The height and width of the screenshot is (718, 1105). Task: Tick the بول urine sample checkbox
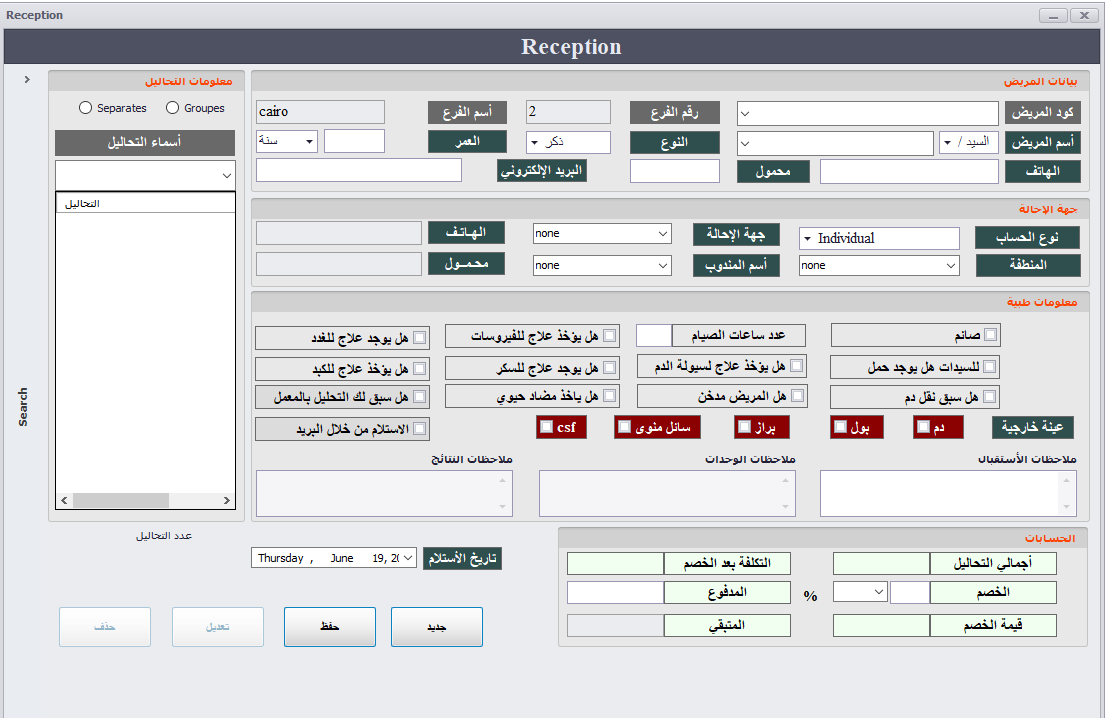click(840, 428)
